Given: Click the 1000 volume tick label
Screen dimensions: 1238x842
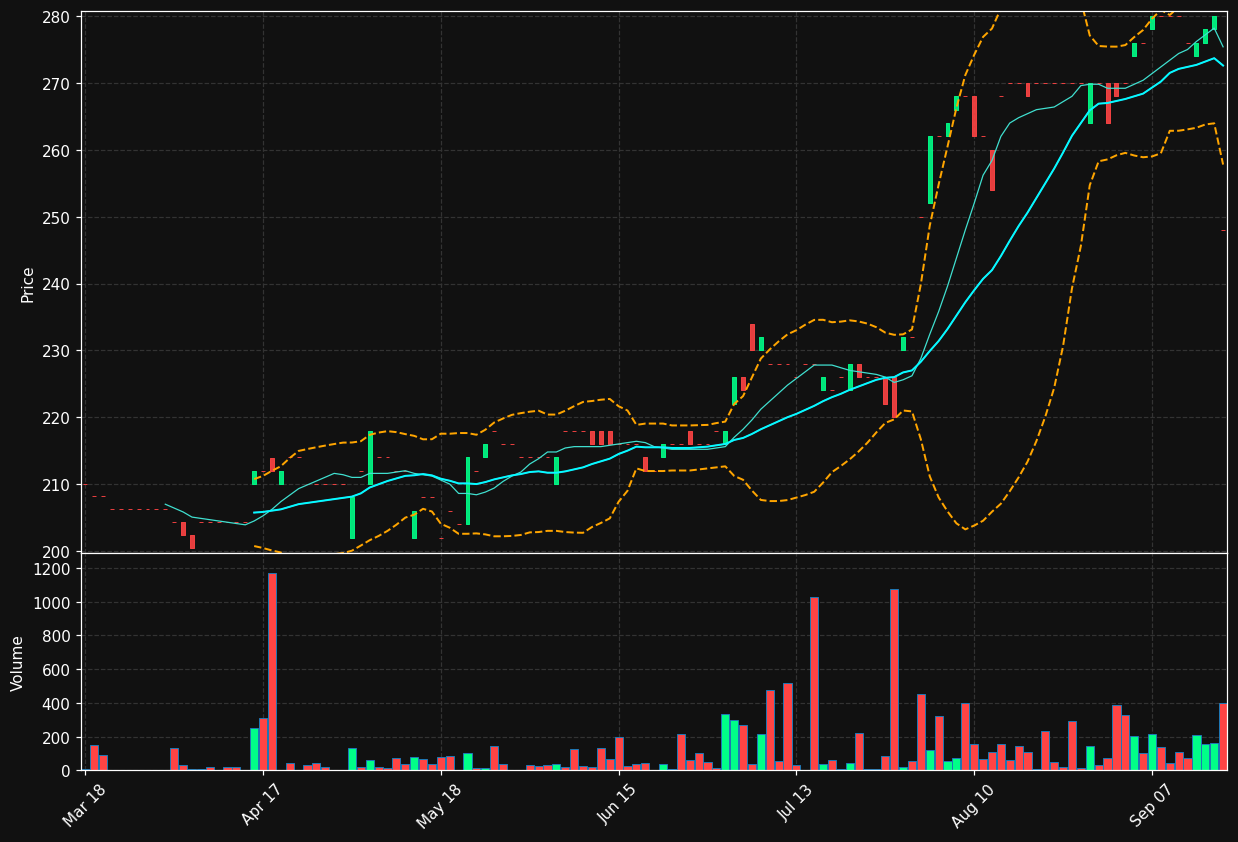Looking at the screenshot, I should click(x=51, y=603).
